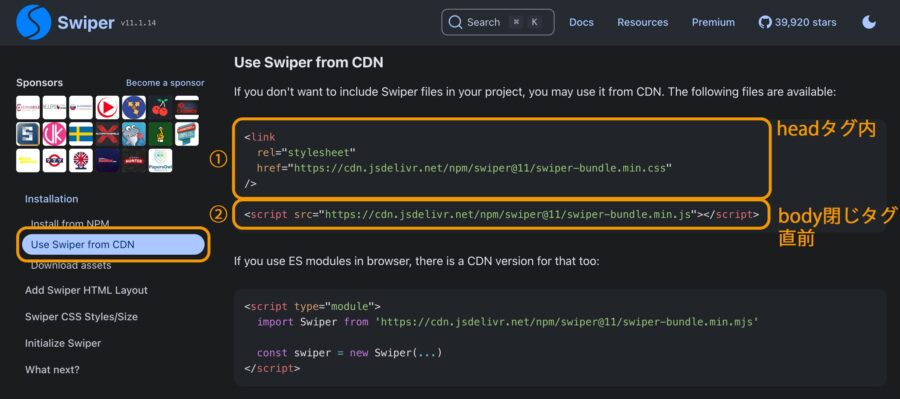Image resolution: width=900 pixels, height=399 pixels.
Task: Open Swedish flag sponsor logo
Action: (81, 134)
